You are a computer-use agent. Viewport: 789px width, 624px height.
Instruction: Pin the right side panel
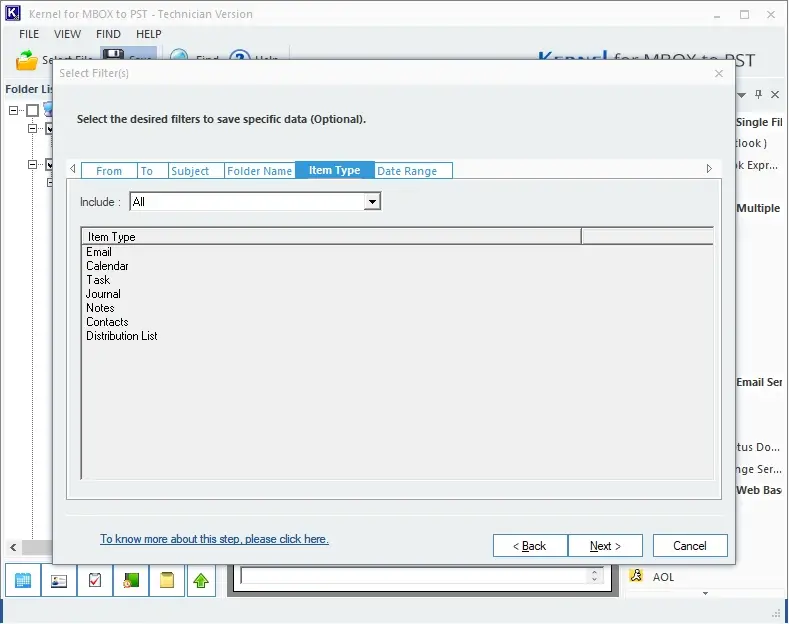coord(758,94)
